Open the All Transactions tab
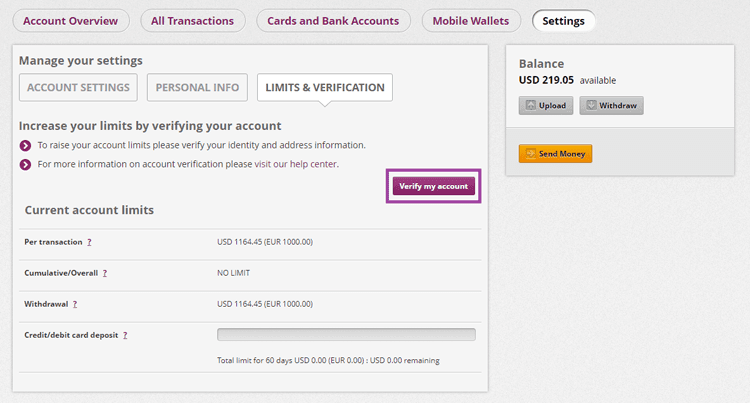The height and width of the screenshot is (403, 750). coord(193,21)
